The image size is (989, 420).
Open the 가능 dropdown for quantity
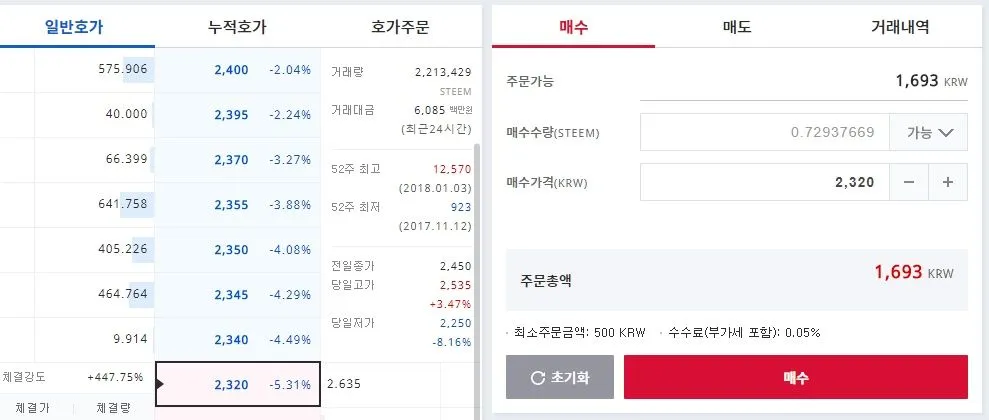tap(928, 131)
